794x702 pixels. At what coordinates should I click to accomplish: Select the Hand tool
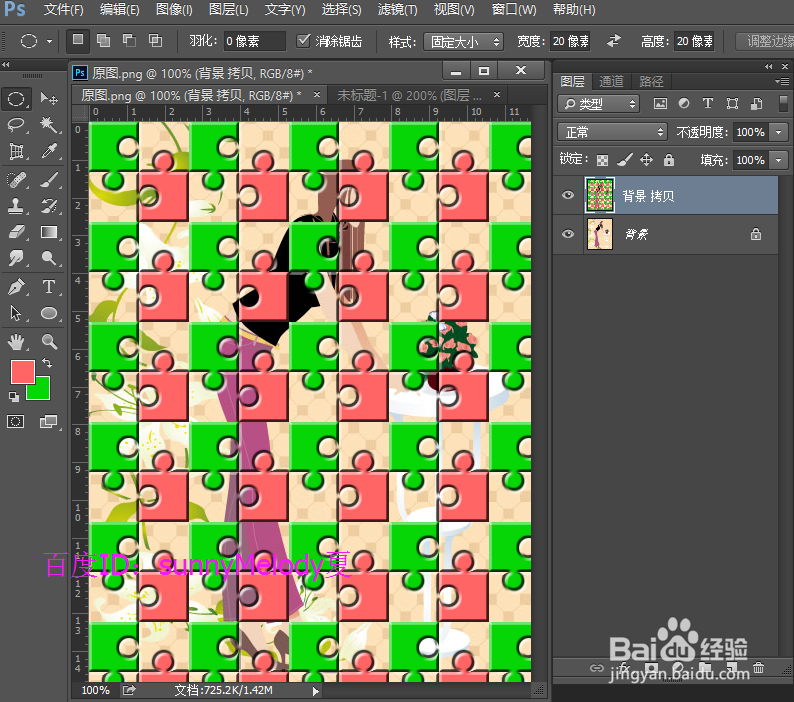[16, 342]
